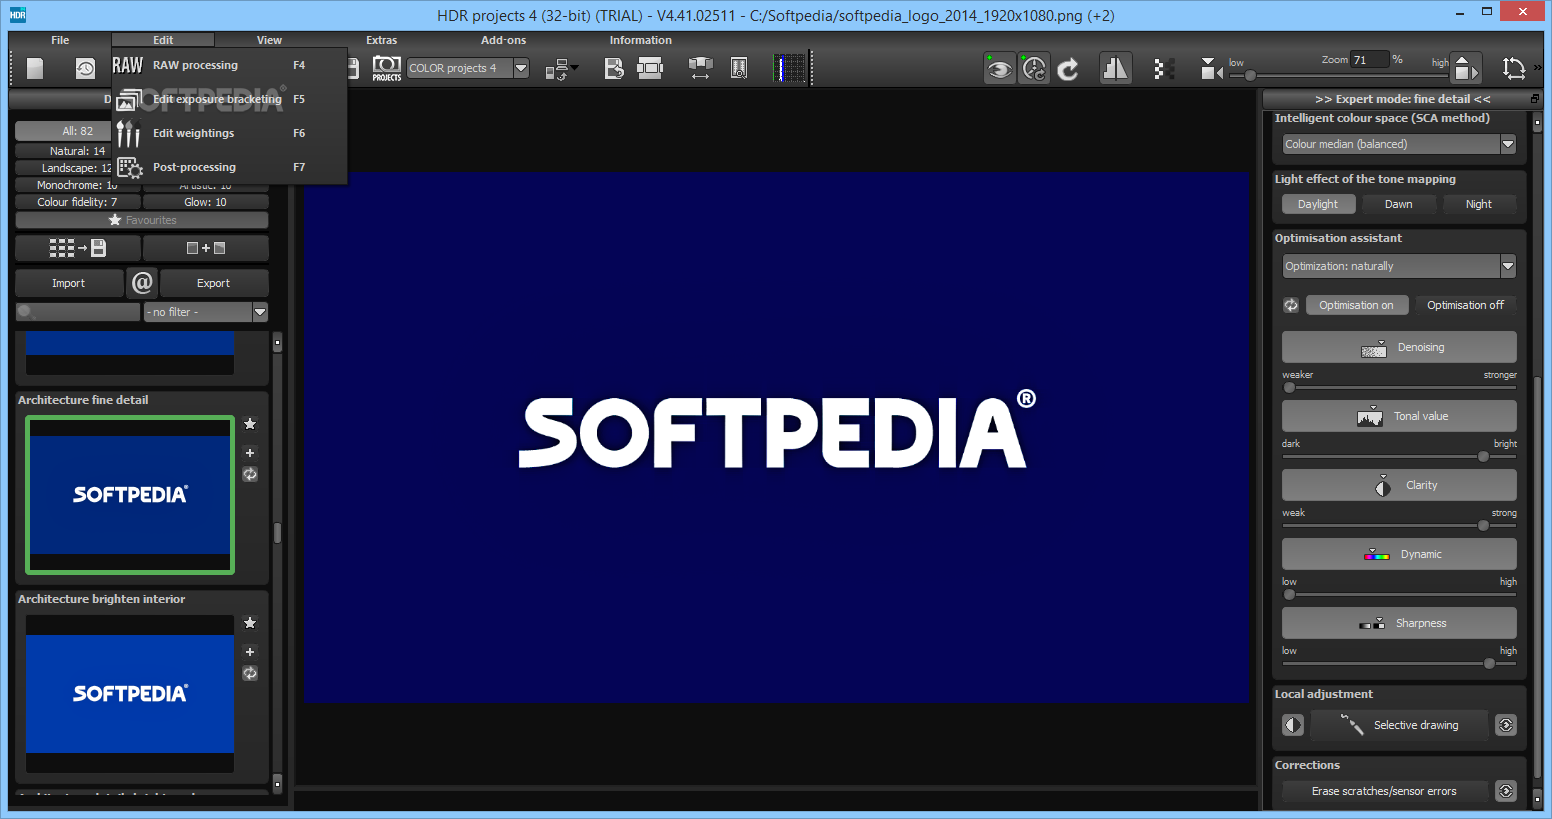Click the device transfer icon with arrow
Image resolution: width=1552 pixels, height=819 pixels.
[x=560, y=69]
